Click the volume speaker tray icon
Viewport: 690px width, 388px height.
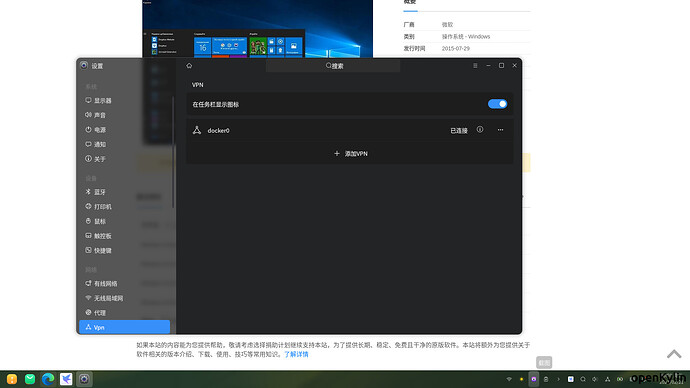point(595,379)
